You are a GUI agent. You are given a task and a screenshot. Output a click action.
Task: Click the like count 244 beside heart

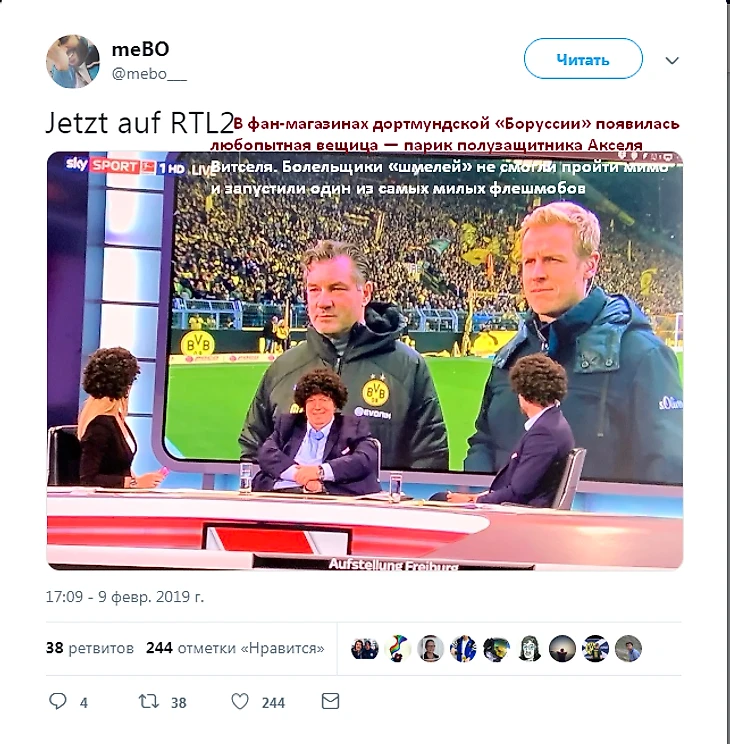[273, 703]
